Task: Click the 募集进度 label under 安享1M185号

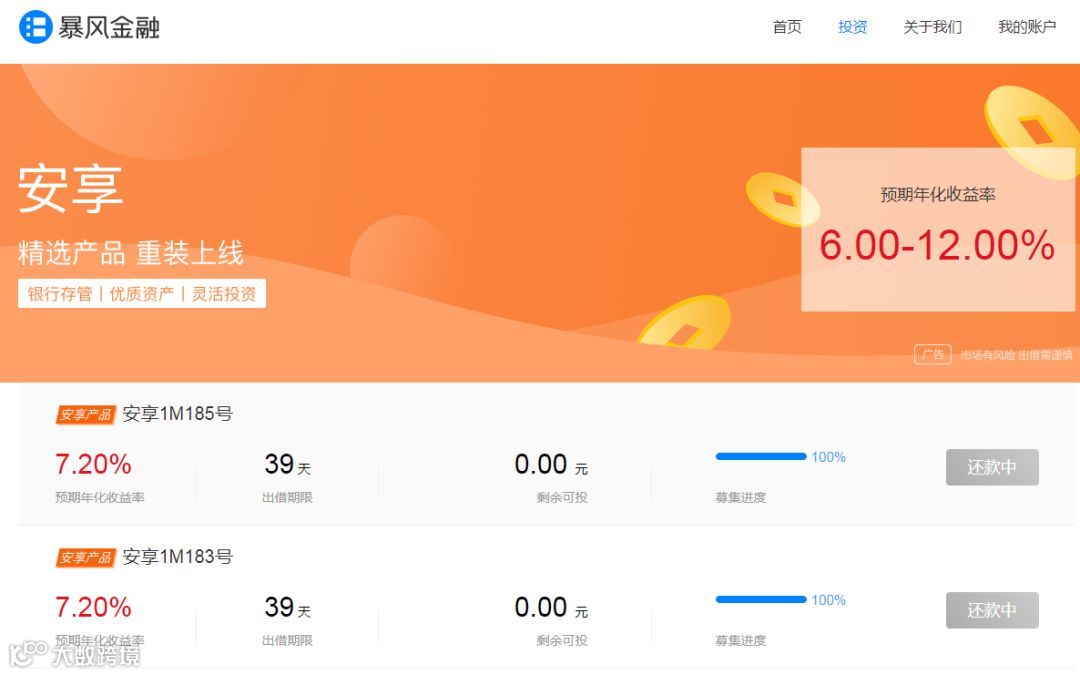Action: 741,497
